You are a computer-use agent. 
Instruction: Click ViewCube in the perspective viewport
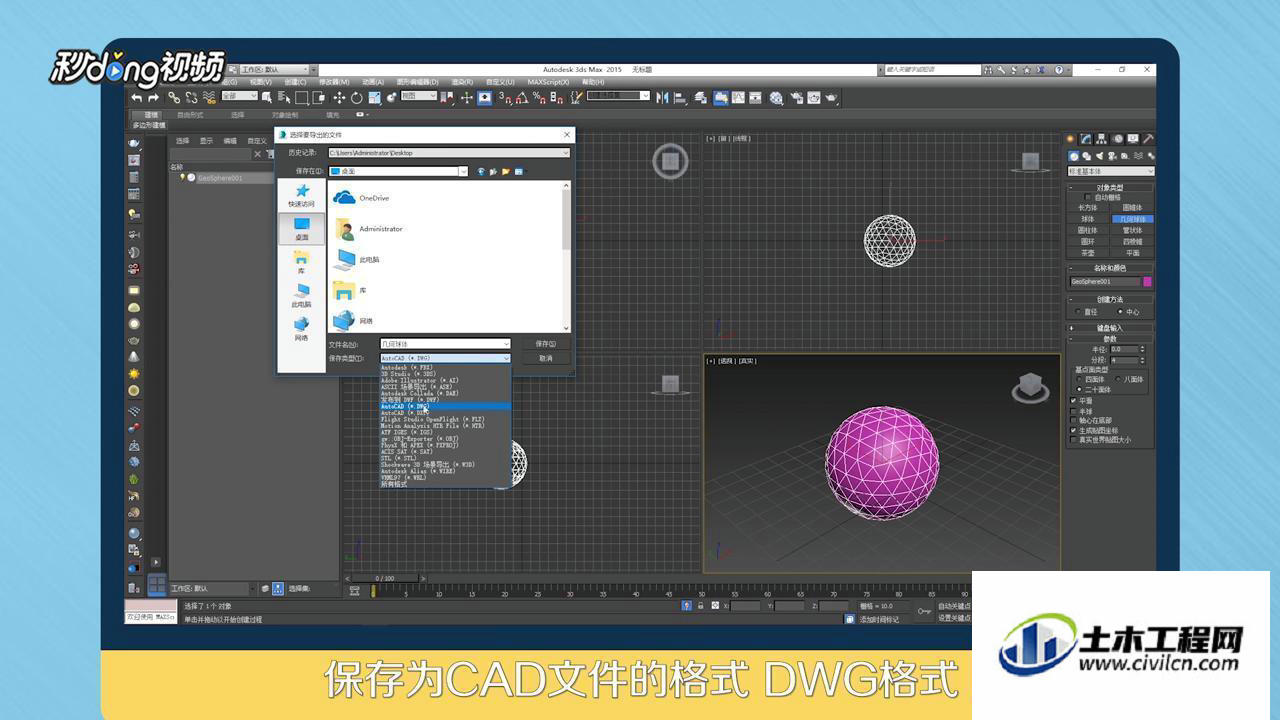pyautogui.click(x=1030, y=386)
